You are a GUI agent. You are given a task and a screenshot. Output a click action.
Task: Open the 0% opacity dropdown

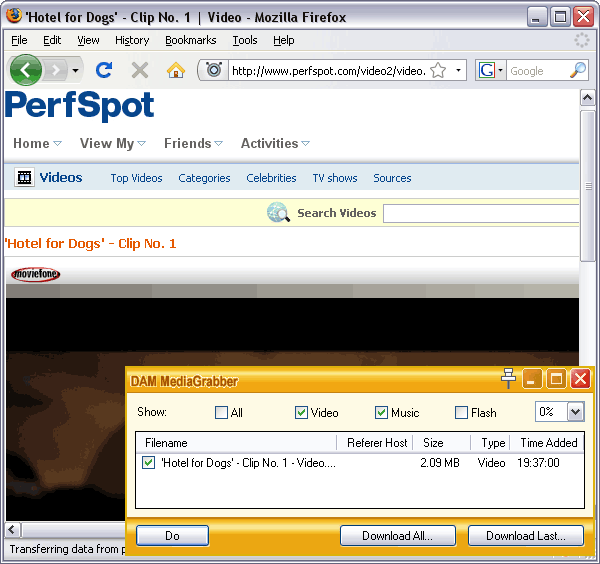[576, 412]
